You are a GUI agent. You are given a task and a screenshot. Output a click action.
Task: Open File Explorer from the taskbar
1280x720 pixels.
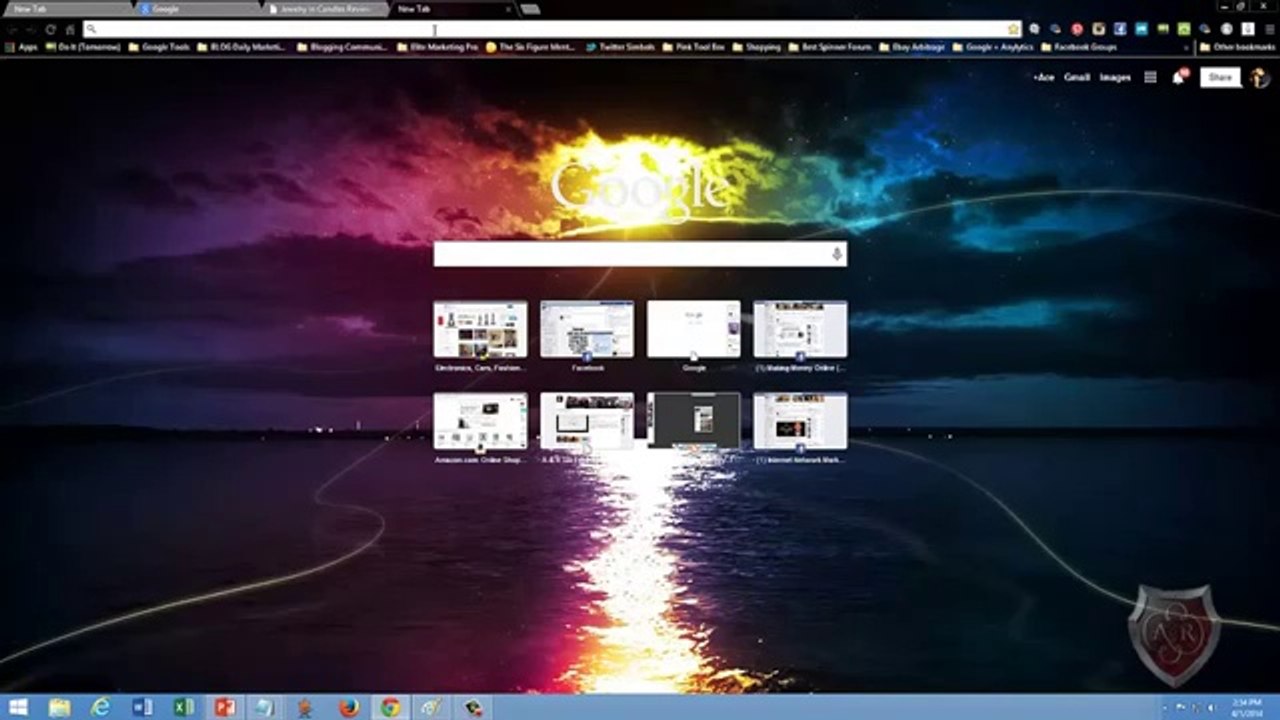tap(59, 707)
